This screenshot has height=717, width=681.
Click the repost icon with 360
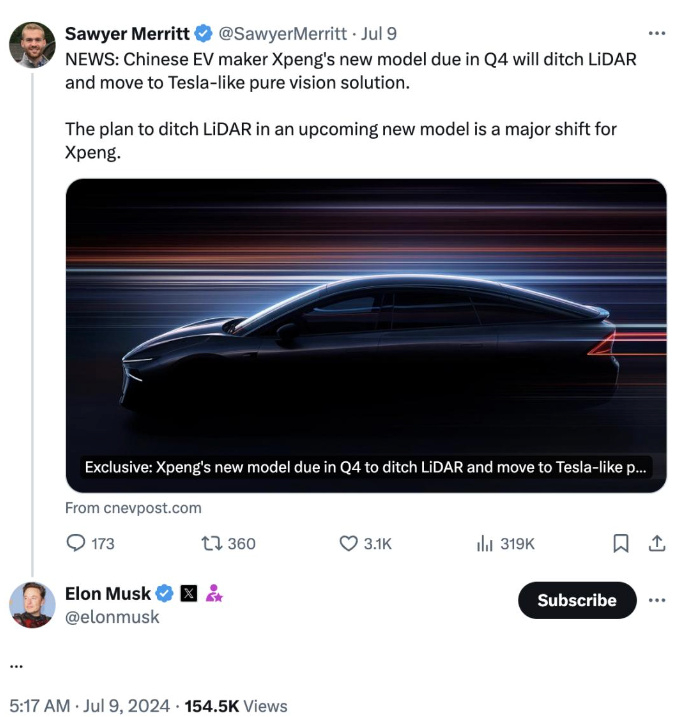pyautogui.click(x=211, y=543)
